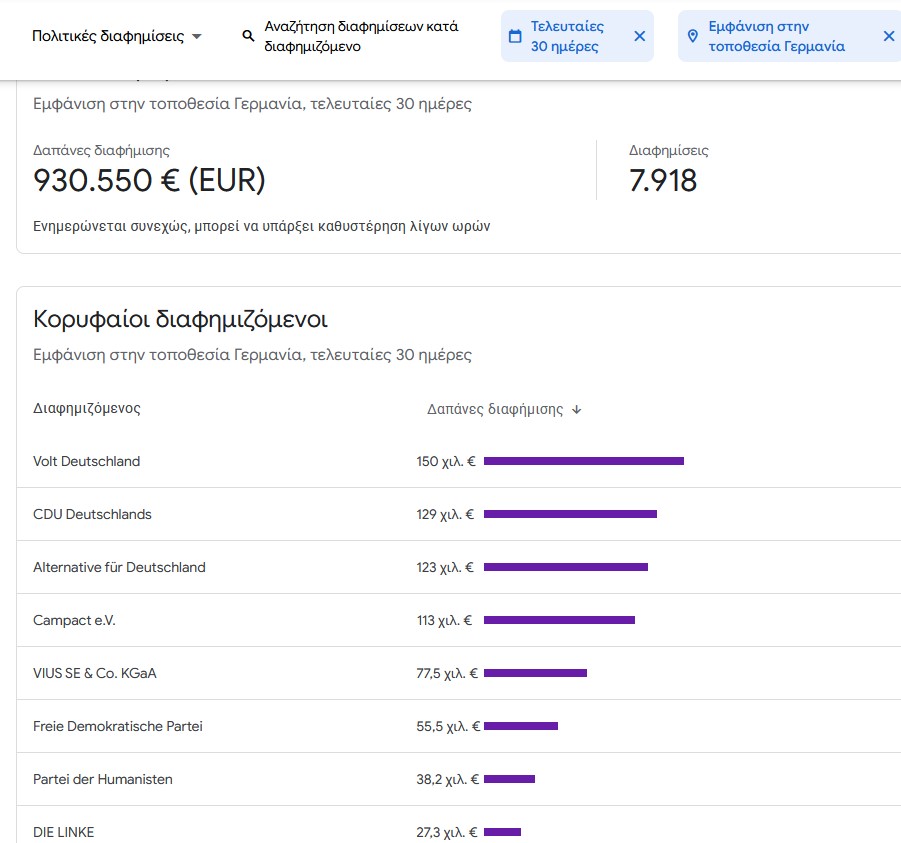Image resolution: width=901 pixels, height=843 pixels.
Task: Click the 113 χιλ. € spending value
Action: click(444, 620)
